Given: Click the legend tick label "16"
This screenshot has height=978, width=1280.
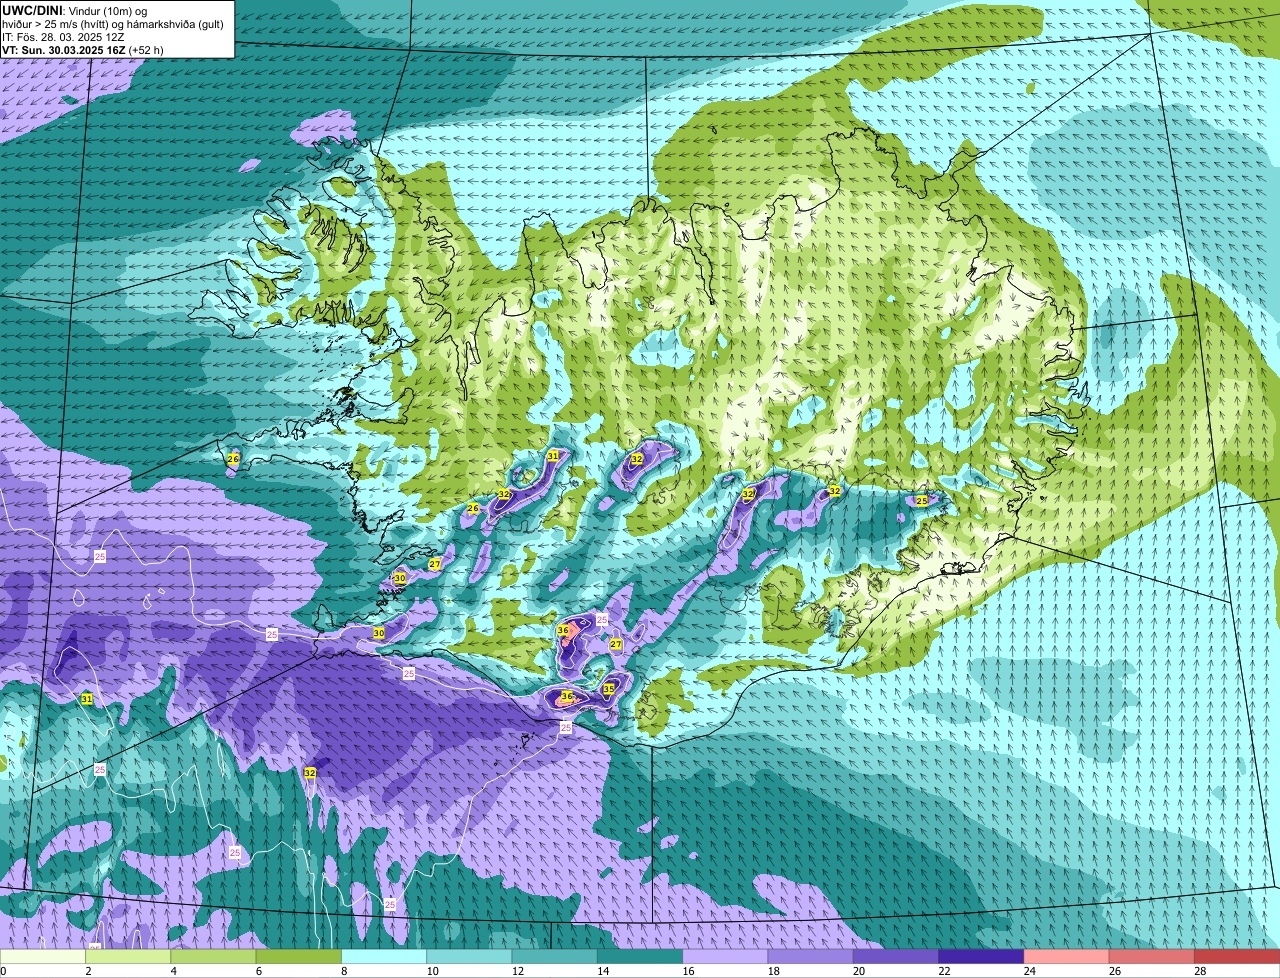Looking at the screenshot, I should [687, 971].
